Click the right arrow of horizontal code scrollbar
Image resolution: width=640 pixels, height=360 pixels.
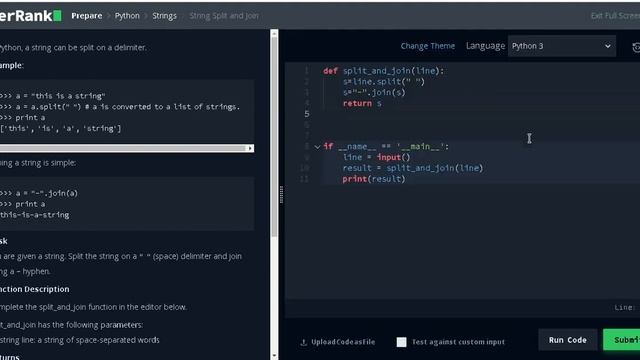pyautogui.click(x=250, y=148)
